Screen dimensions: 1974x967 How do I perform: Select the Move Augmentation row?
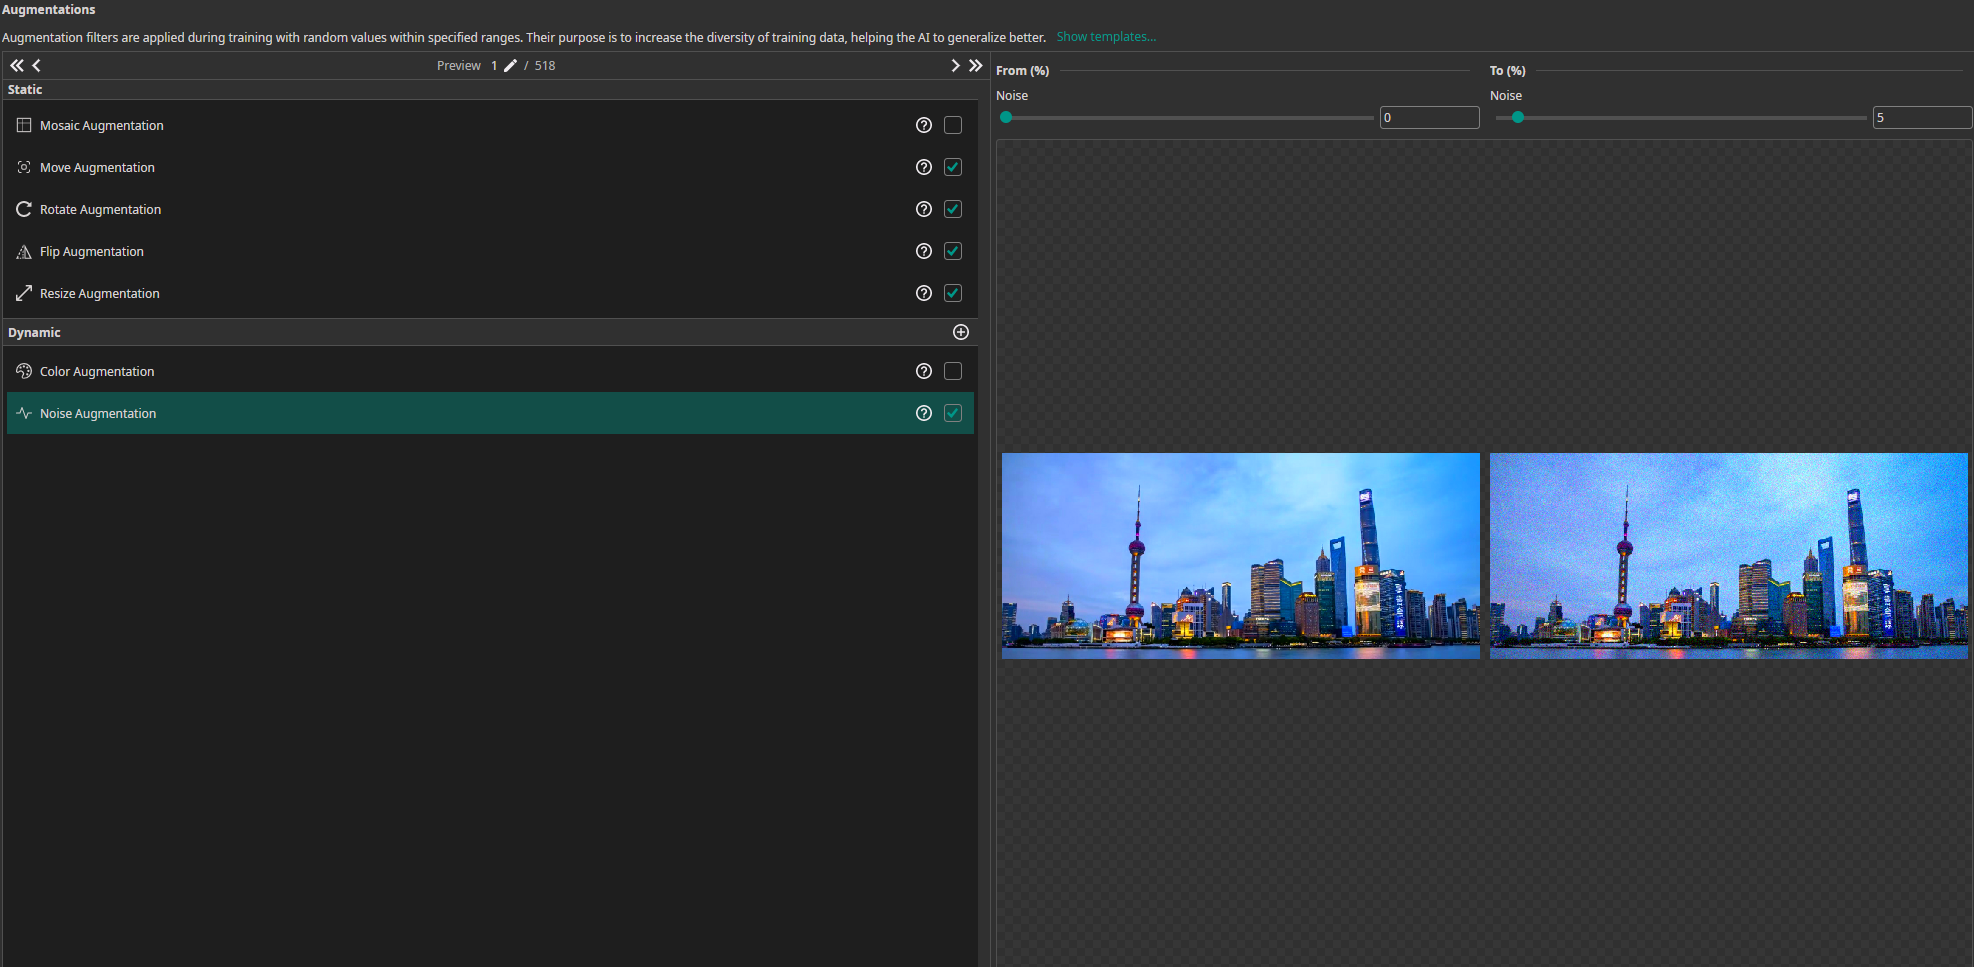[400, 167]
